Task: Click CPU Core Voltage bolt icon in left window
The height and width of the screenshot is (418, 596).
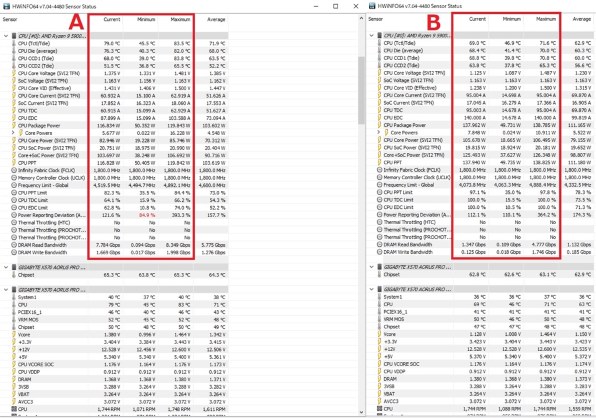Action: [14, 73]
